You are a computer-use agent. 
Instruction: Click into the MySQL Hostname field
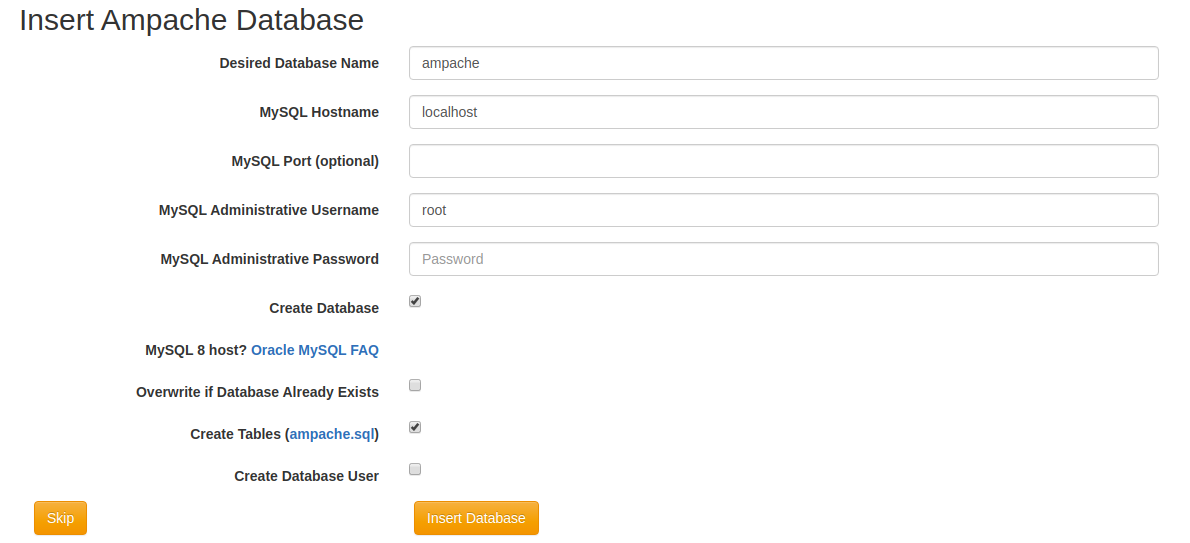click(x=783, y=112)
